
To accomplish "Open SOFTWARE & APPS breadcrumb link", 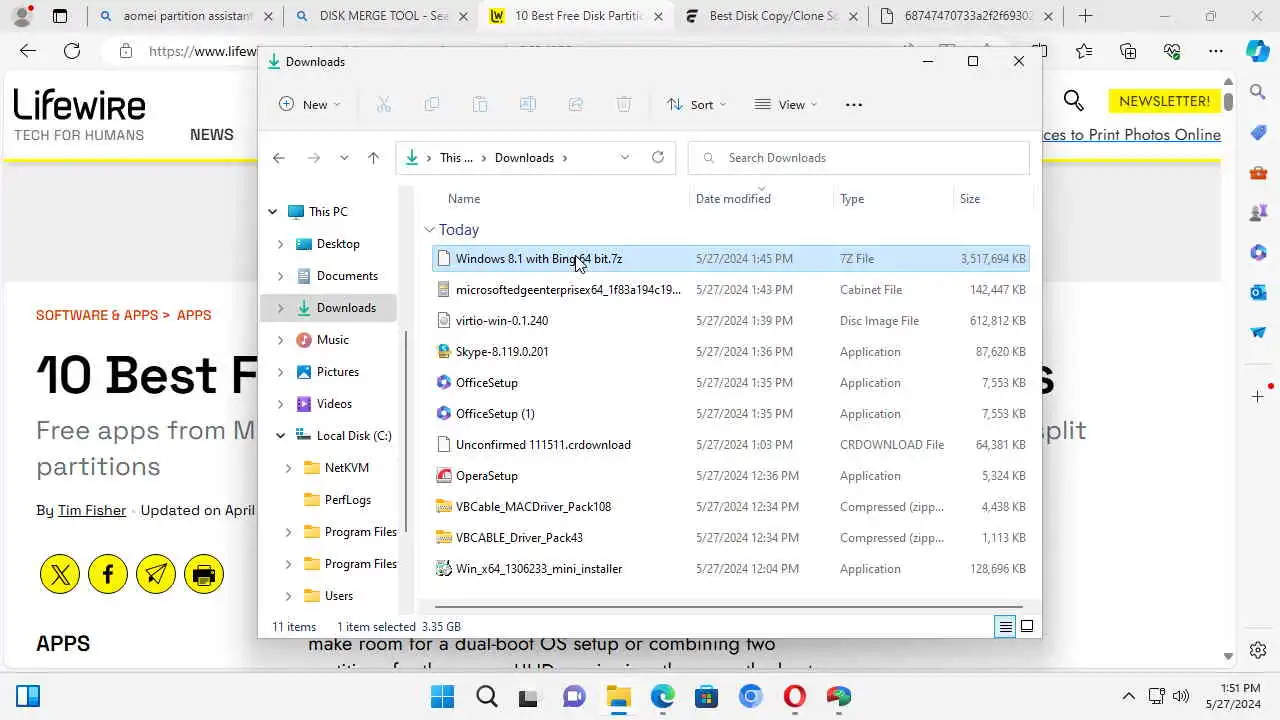I will point(97,315).
